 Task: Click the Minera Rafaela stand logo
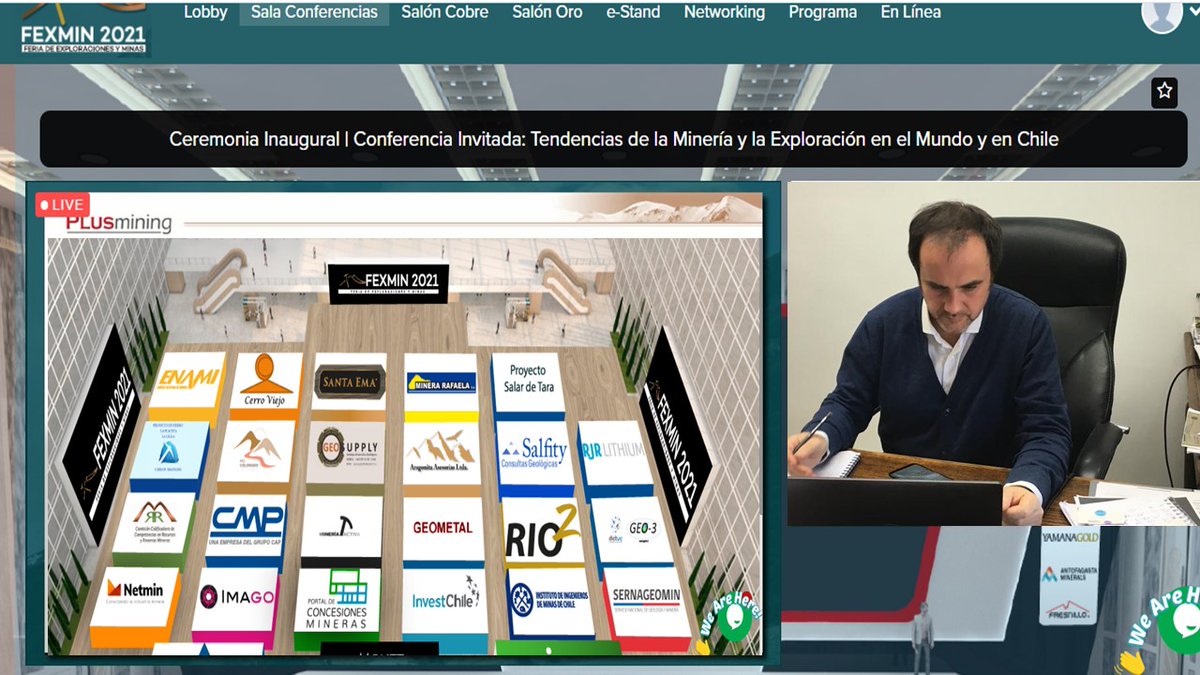pyautogui.click(x=441, y=382)
